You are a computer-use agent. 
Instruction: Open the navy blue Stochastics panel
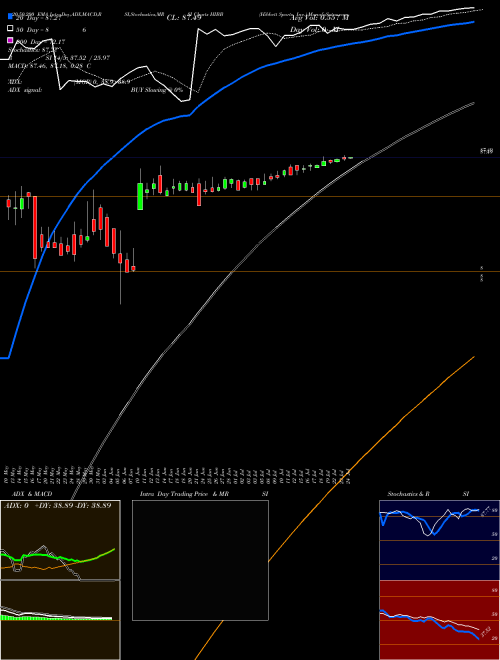[439, 540]
